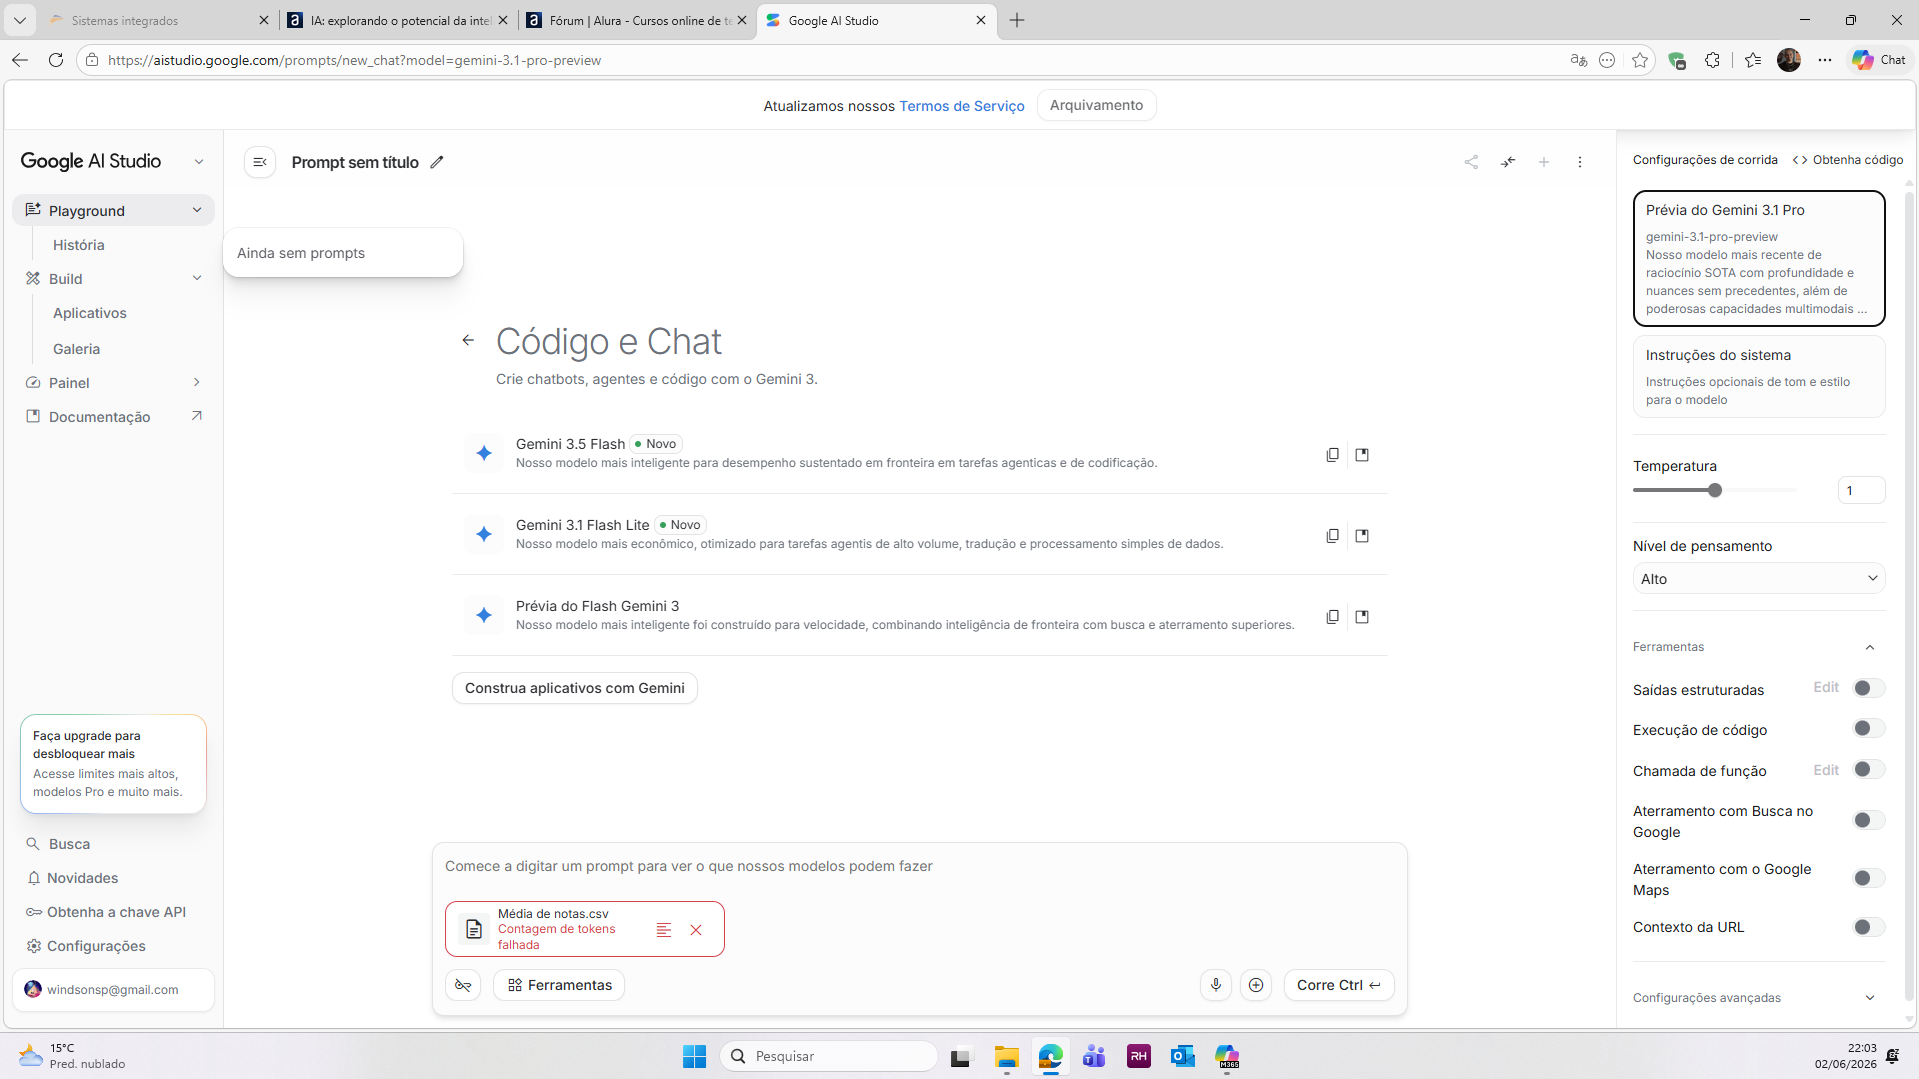
Task: Enable Aterramento com Busca no Google
Action: pyautogui.click(x=1868, y=820)
